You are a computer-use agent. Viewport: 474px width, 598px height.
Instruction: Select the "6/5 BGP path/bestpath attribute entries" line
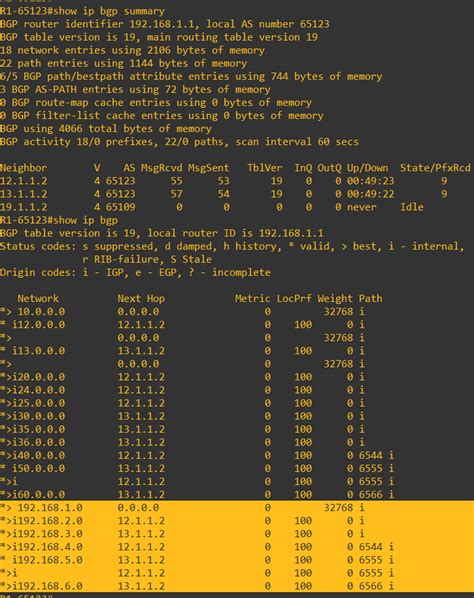point(191,76)
